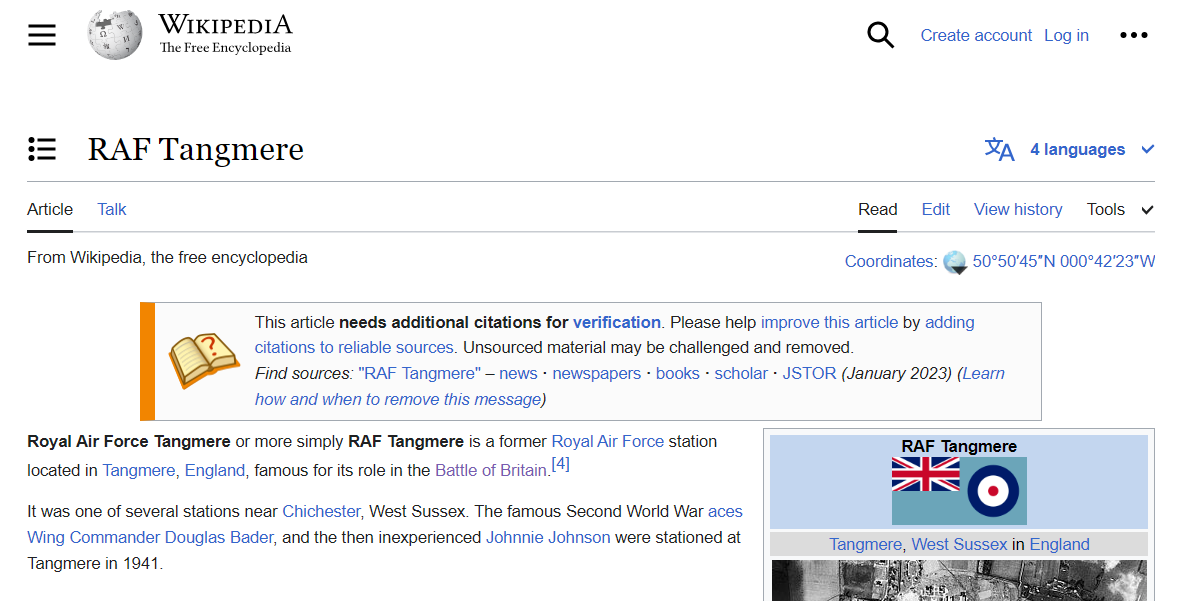1182x601 pixels.
Task: Open the View history tab
Action: click(x=1018, y=209)
